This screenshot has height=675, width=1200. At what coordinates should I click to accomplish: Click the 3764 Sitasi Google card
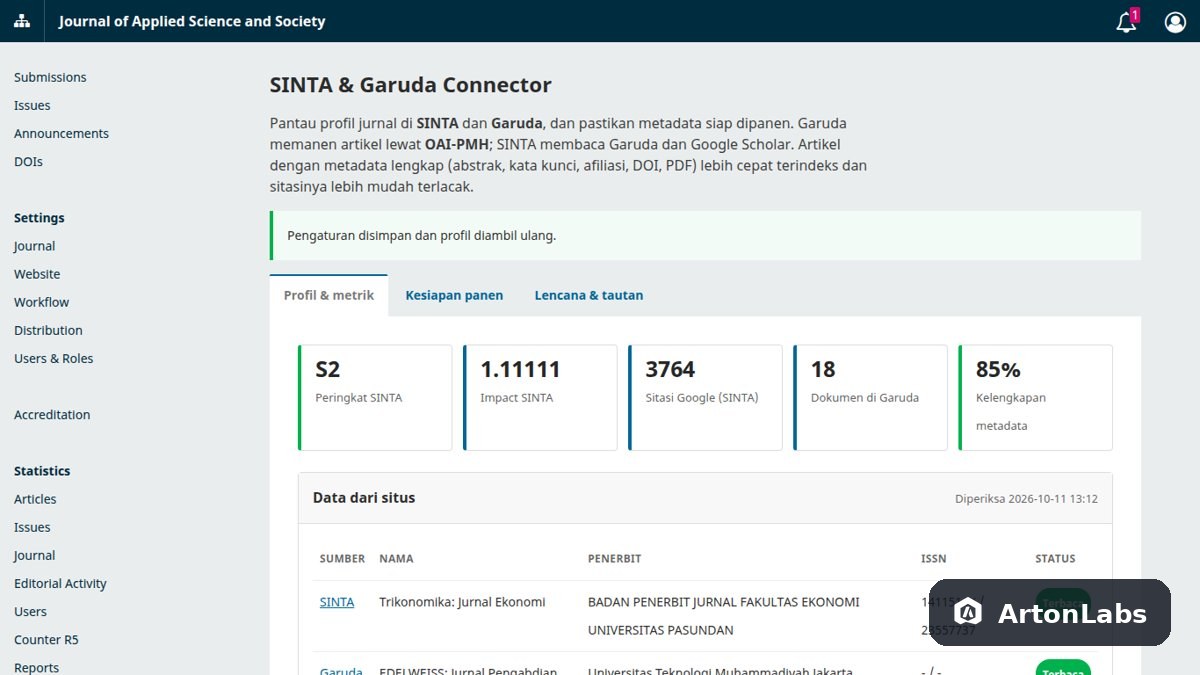705,398
